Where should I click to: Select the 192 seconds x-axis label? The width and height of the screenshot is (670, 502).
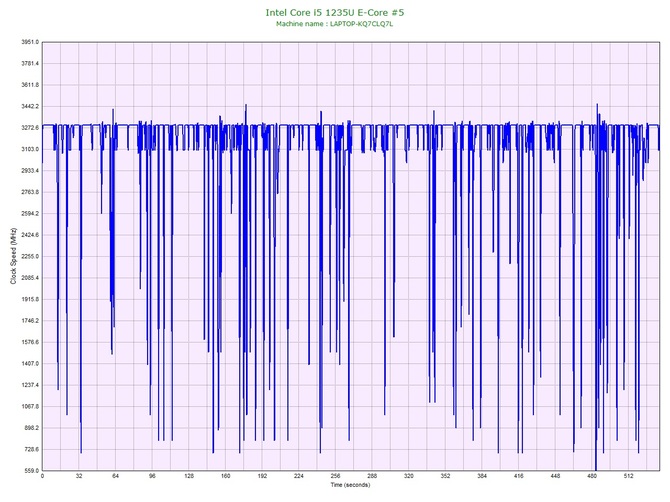[x=262, y=476]
